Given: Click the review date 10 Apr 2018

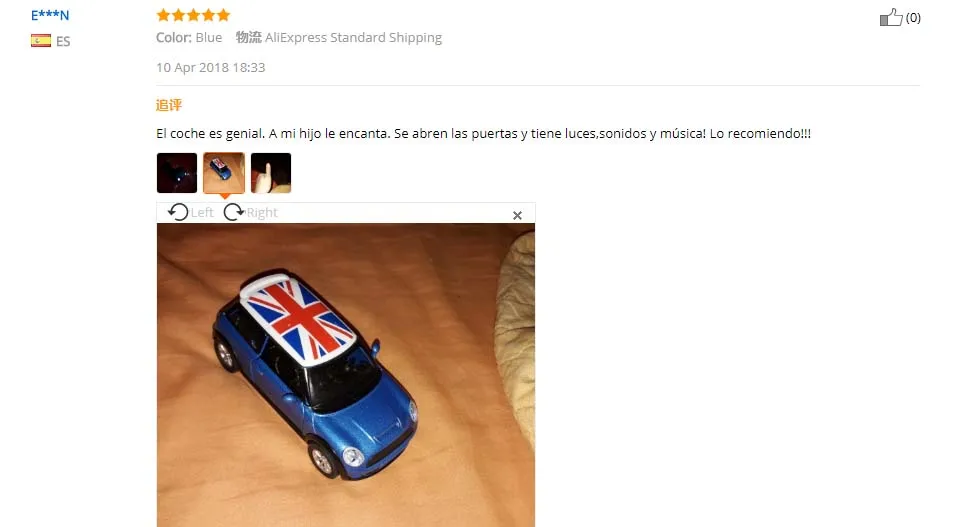Looking at the screenshot, I should (211, 68).
